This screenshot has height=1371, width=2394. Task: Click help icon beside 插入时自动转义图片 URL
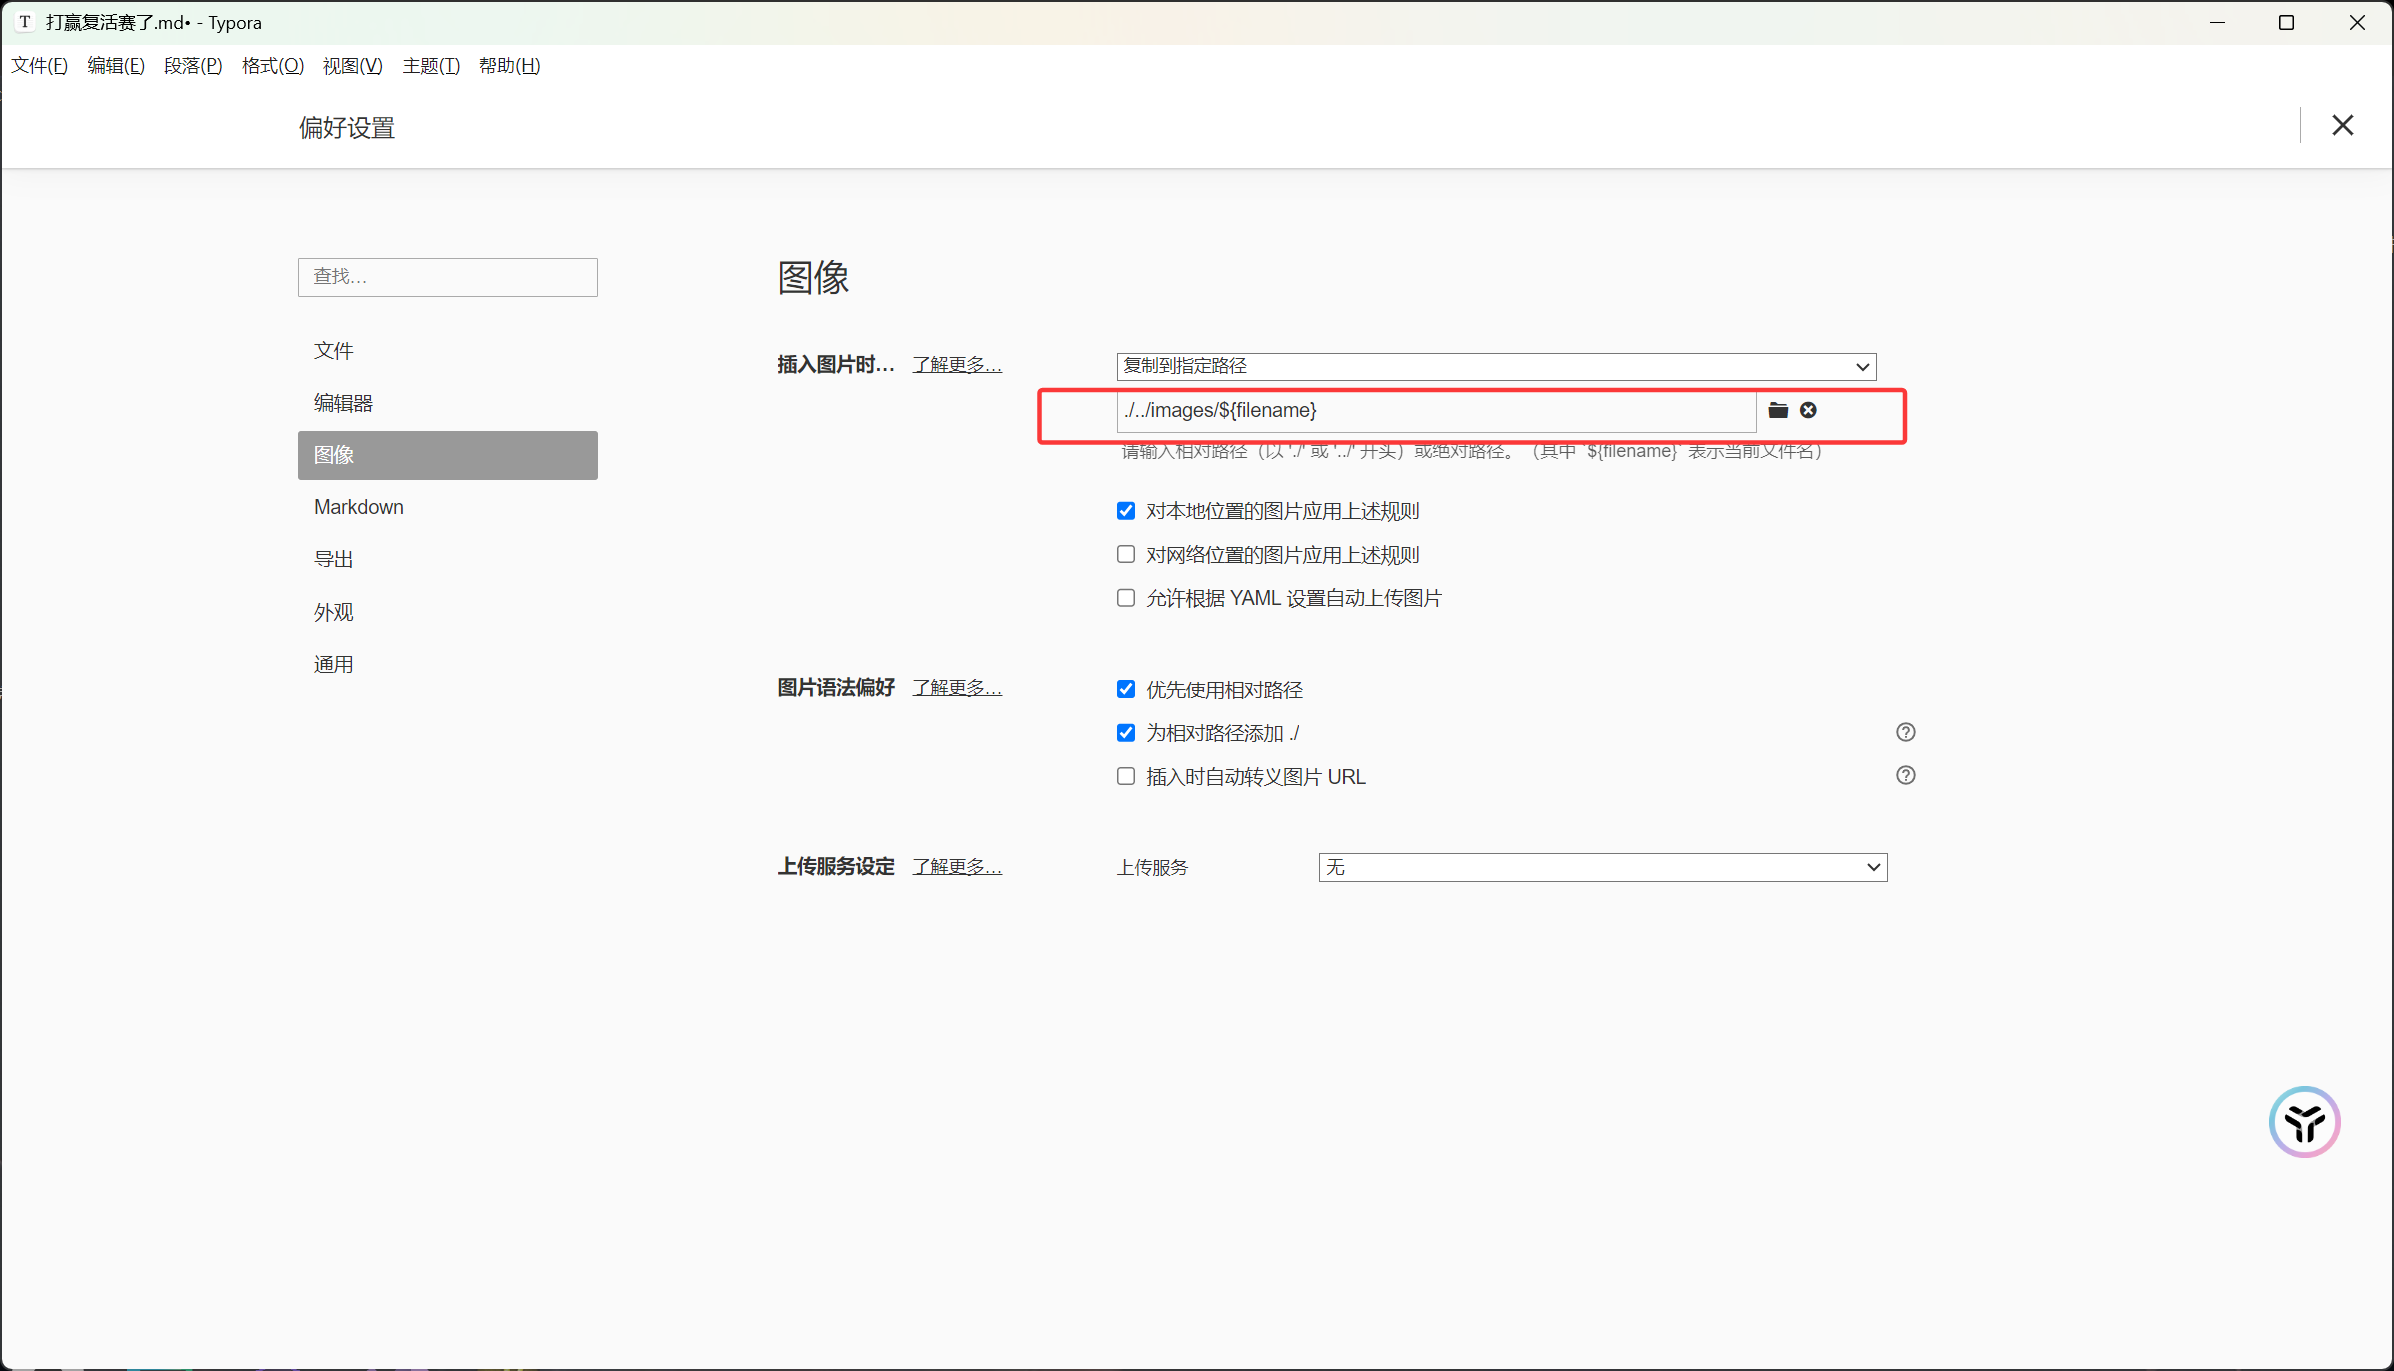(x=1905, y=776)
